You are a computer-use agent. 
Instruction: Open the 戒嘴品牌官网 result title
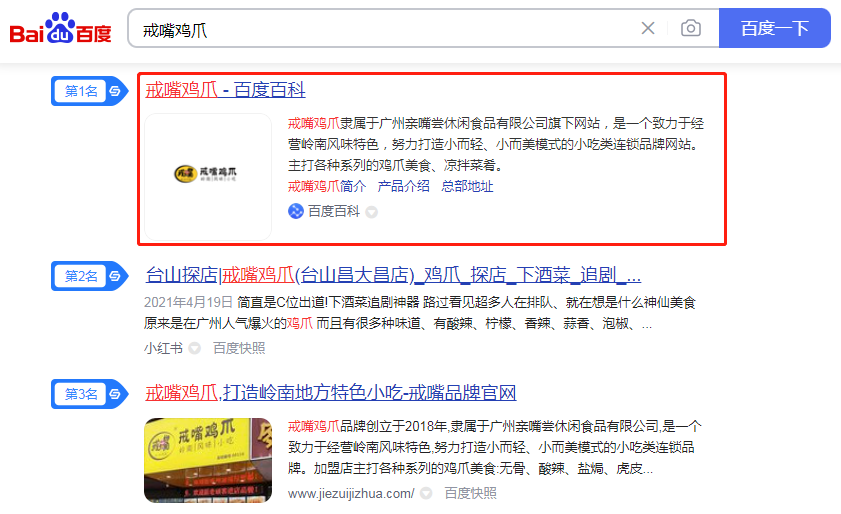click(331, 393)
